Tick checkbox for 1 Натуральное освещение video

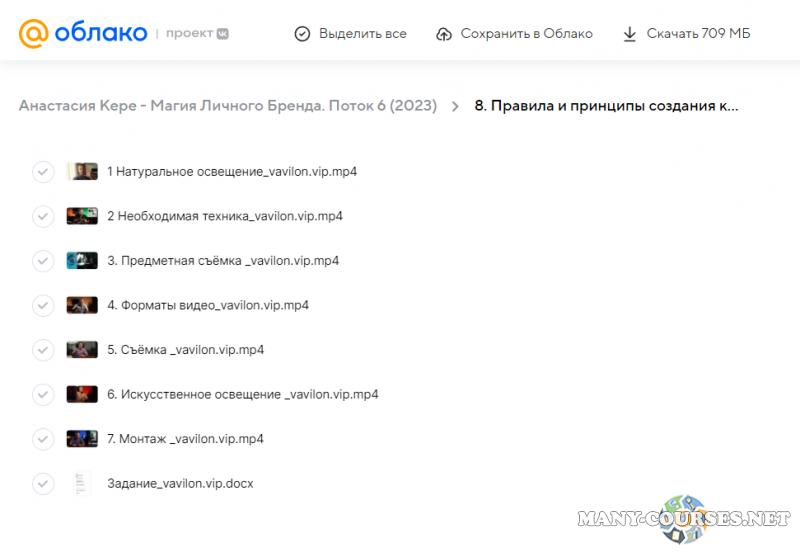[42, 172]
